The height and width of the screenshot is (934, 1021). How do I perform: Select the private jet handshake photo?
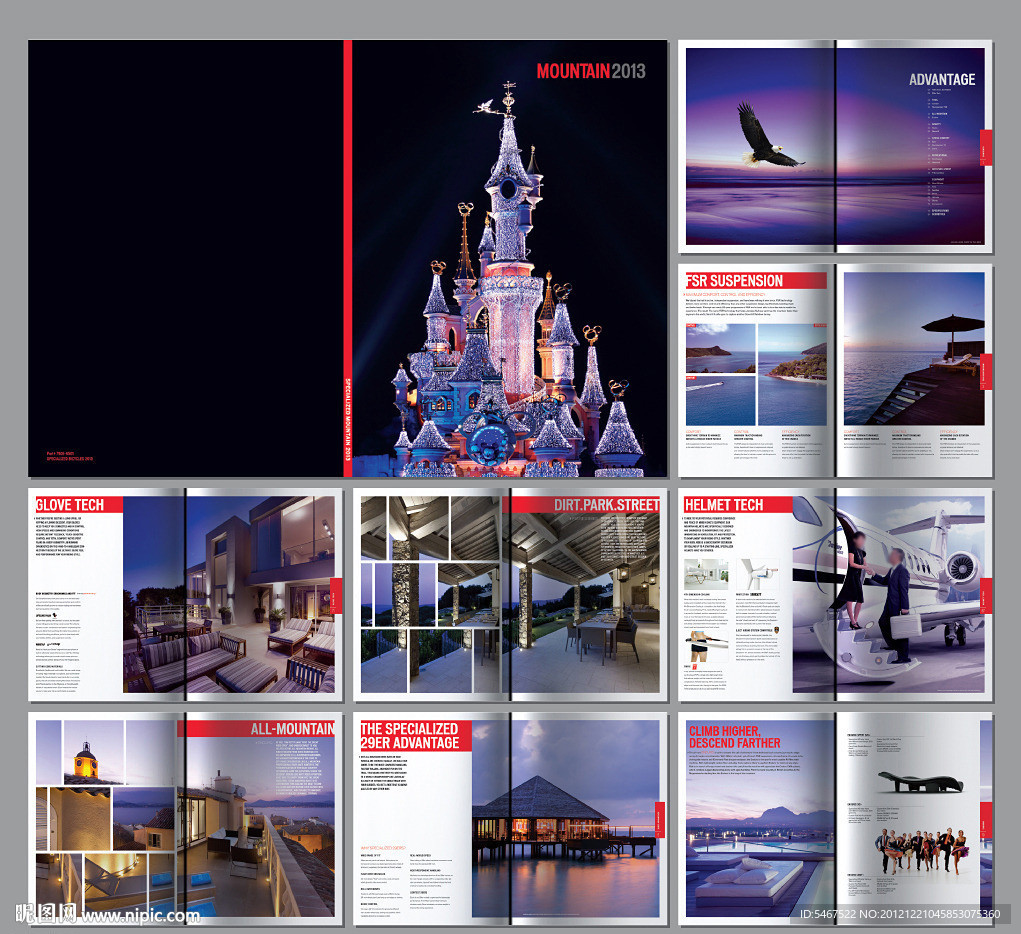tap(888, 594)
